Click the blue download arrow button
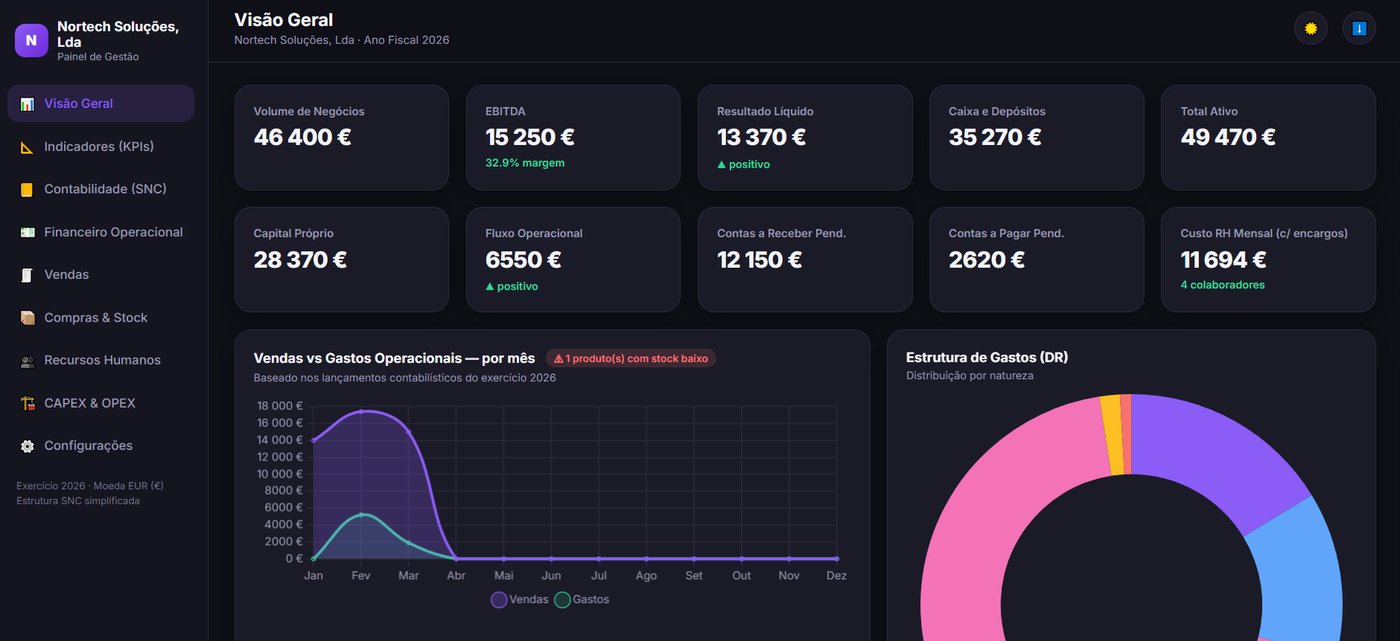This screenshot has height=641, width=1400. pos(1359,28)
